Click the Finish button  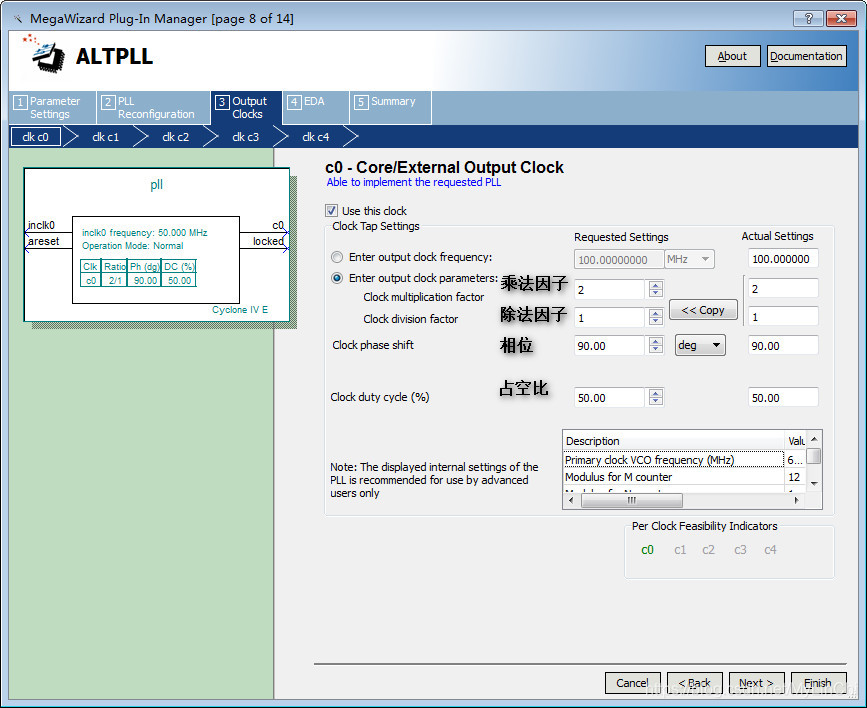(x=818, y=683)
